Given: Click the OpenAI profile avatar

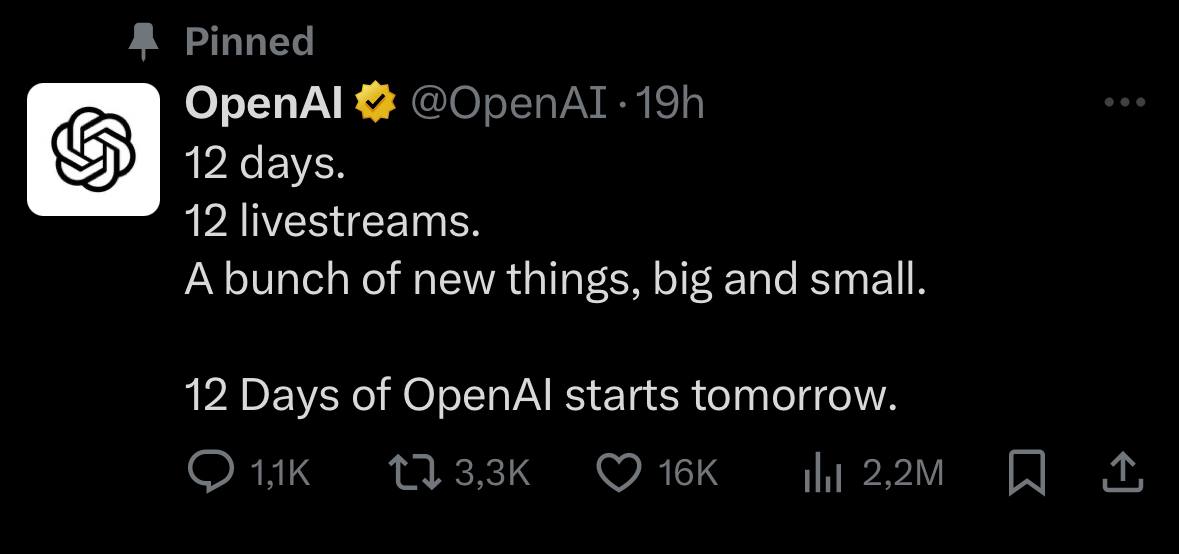Looking at the screenshot, I should click(93, 149).
